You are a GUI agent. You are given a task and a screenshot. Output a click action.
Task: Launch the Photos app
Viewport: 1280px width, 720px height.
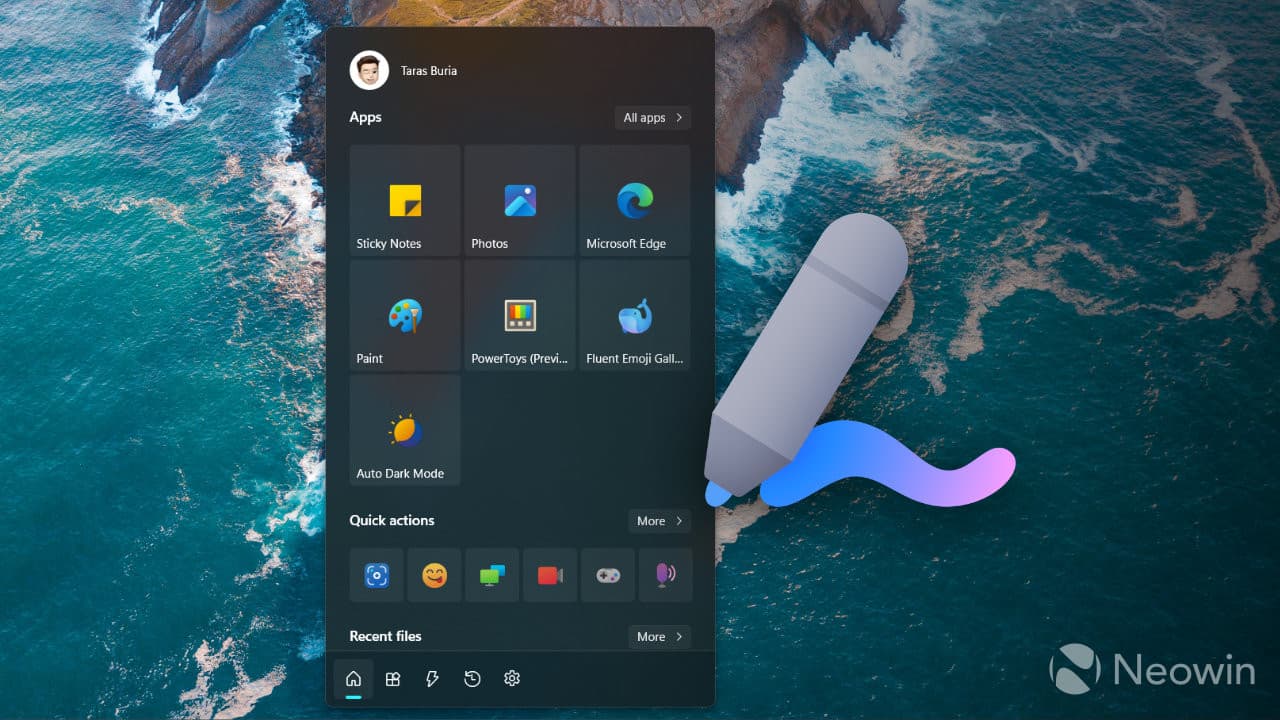pyautogui.click(x=519, y=200)
